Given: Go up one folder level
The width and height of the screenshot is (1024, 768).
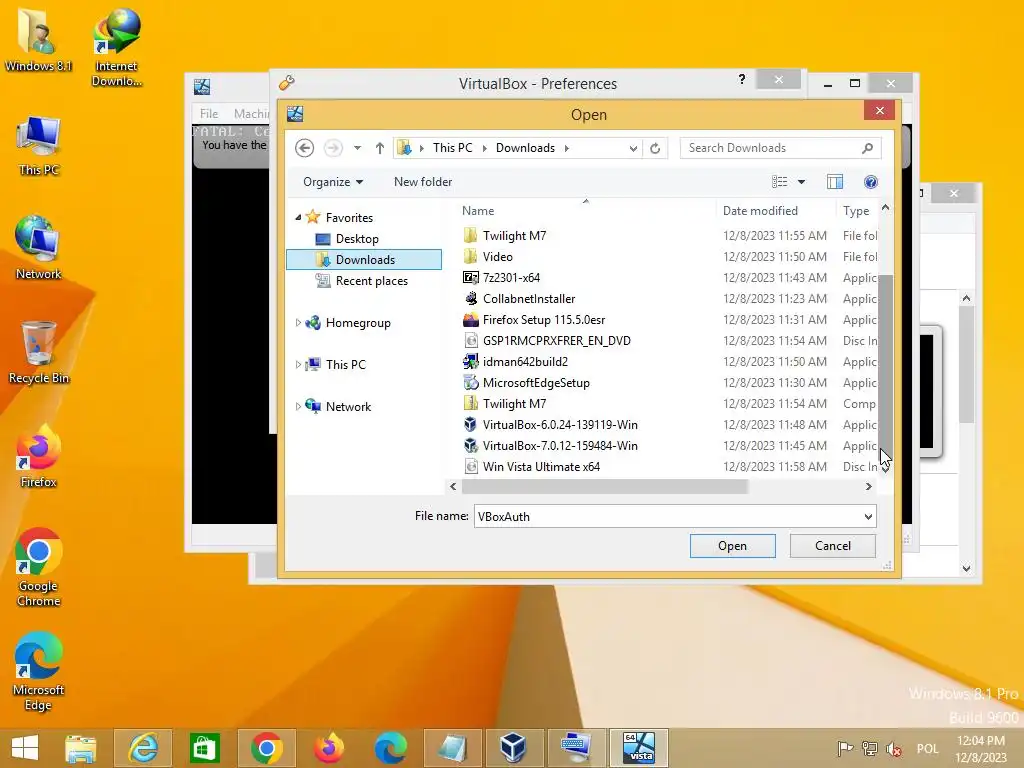Looking at the screenshot, I should pyautogui.click(x=379, y=148).
